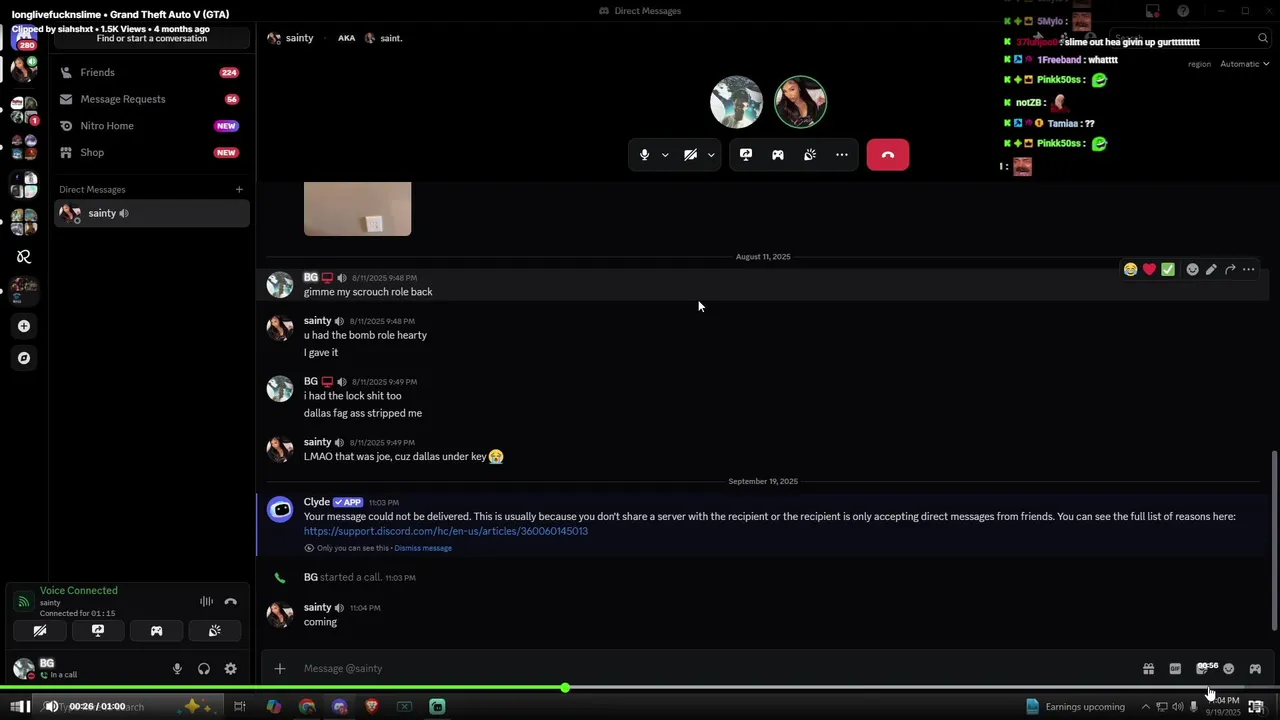Viewport: 1280px width, 720px height.
Task: Open the region Automatic dropdown
Action: pyautogui.click(x=1245, y=64)
